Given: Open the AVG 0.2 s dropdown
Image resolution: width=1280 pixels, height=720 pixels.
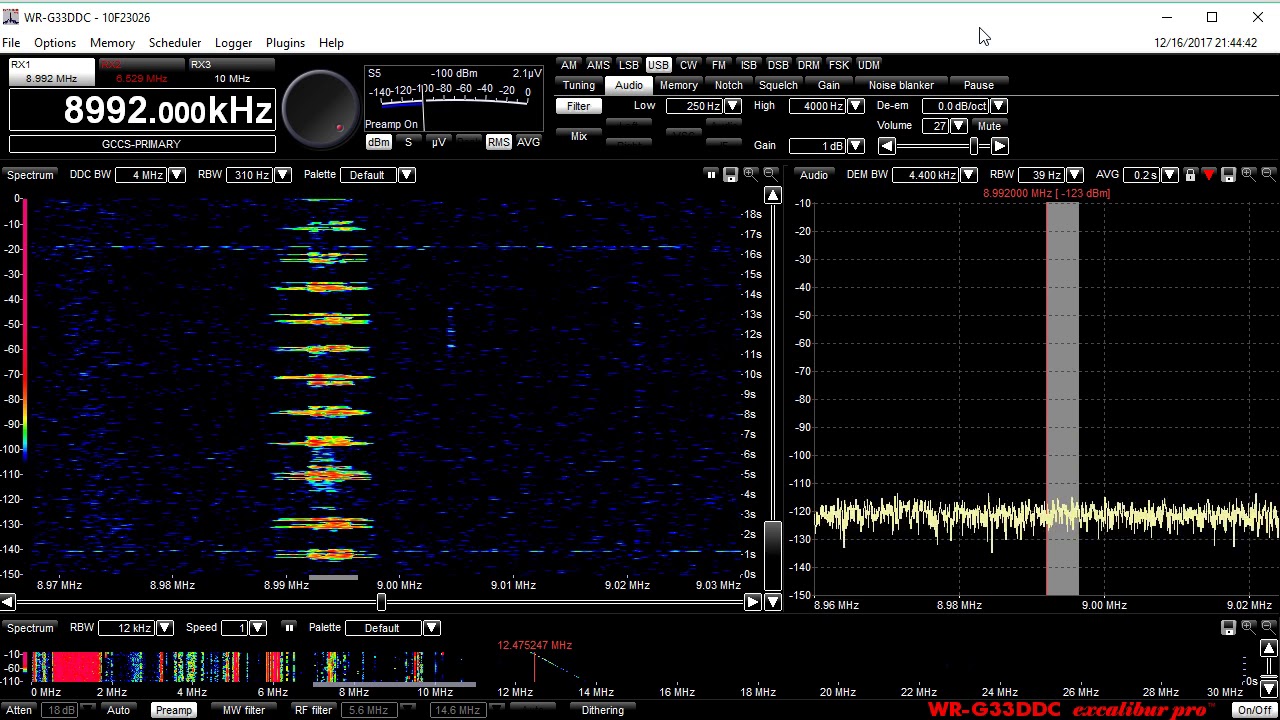Looking at the screenshot, I should [x=1169, y=175].
